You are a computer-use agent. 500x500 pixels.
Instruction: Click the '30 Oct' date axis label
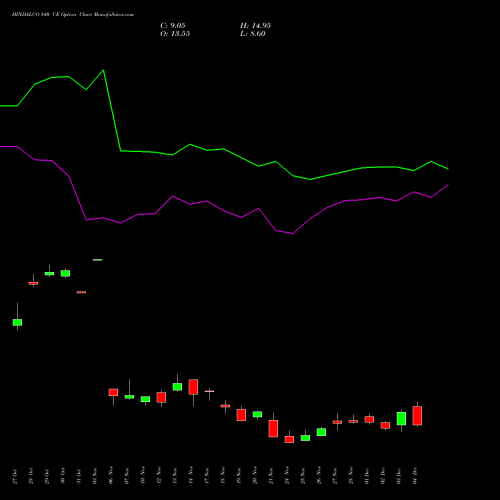click(x=63, y=476)
